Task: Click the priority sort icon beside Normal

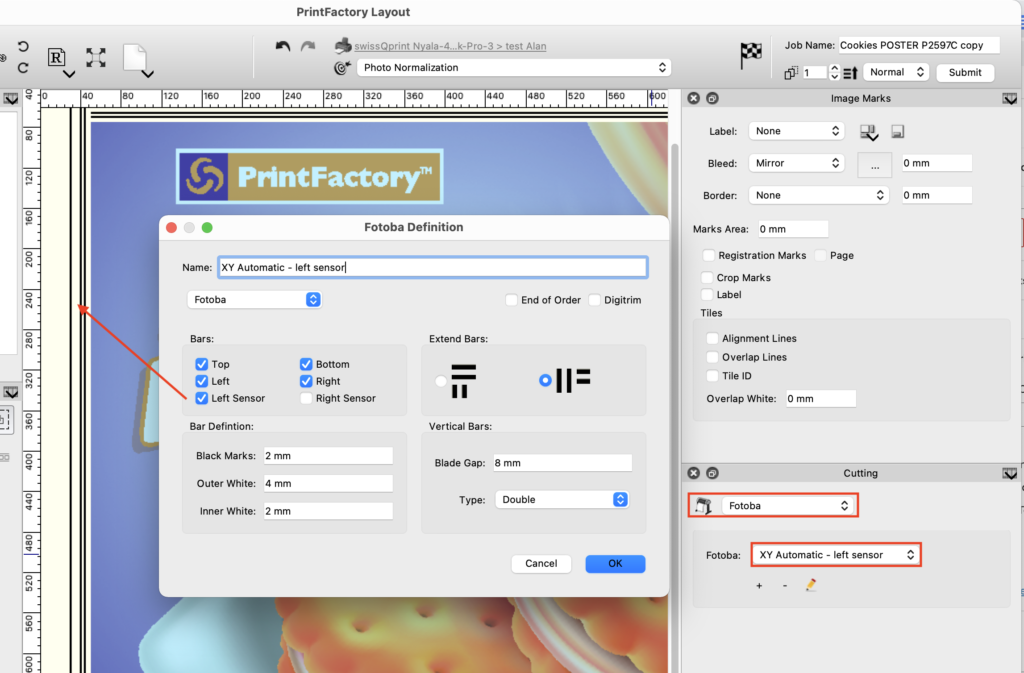Action: point(850,72)
